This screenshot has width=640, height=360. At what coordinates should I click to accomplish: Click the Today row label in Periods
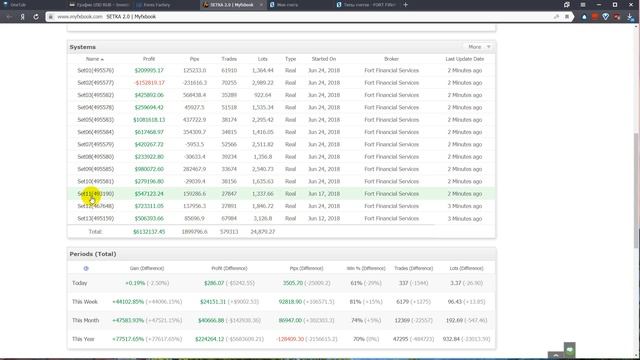[x=80, y=283]
